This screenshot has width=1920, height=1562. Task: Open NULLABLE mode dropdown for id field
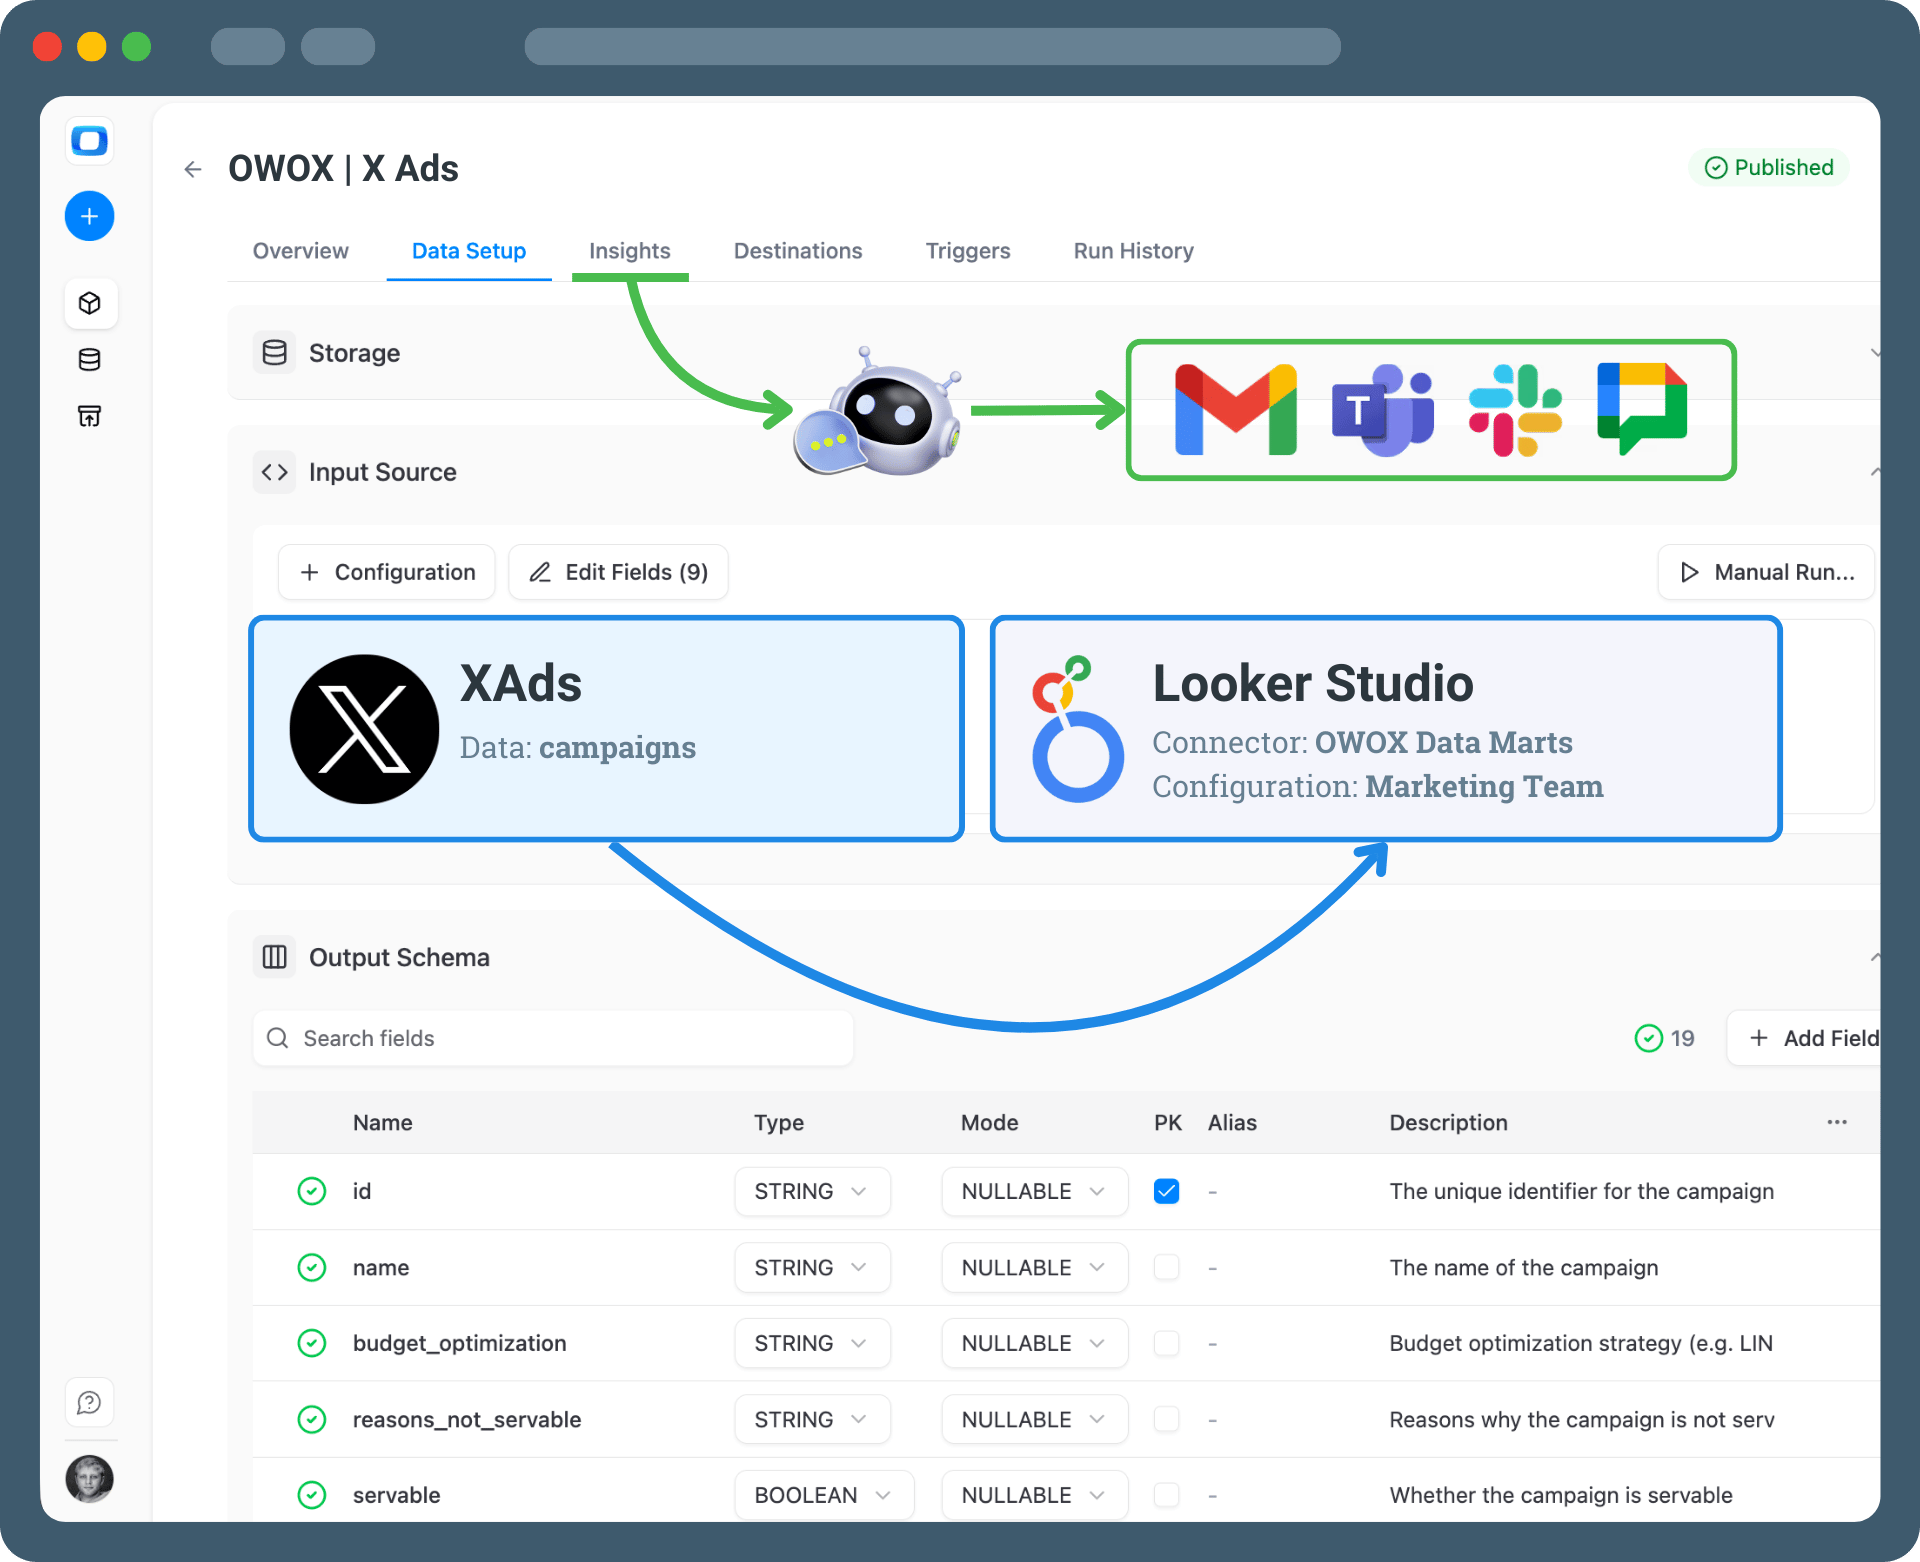(x=1034, y=1191)
